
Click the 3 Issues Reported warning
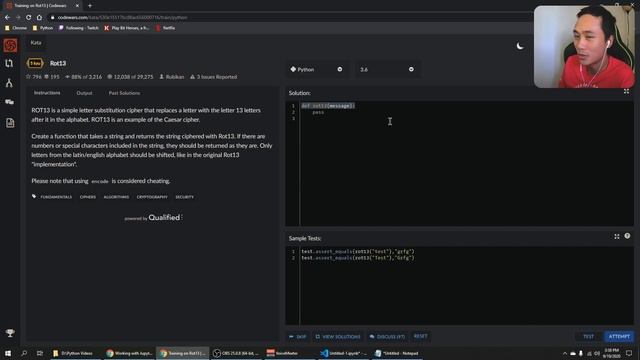coord(213,77)
